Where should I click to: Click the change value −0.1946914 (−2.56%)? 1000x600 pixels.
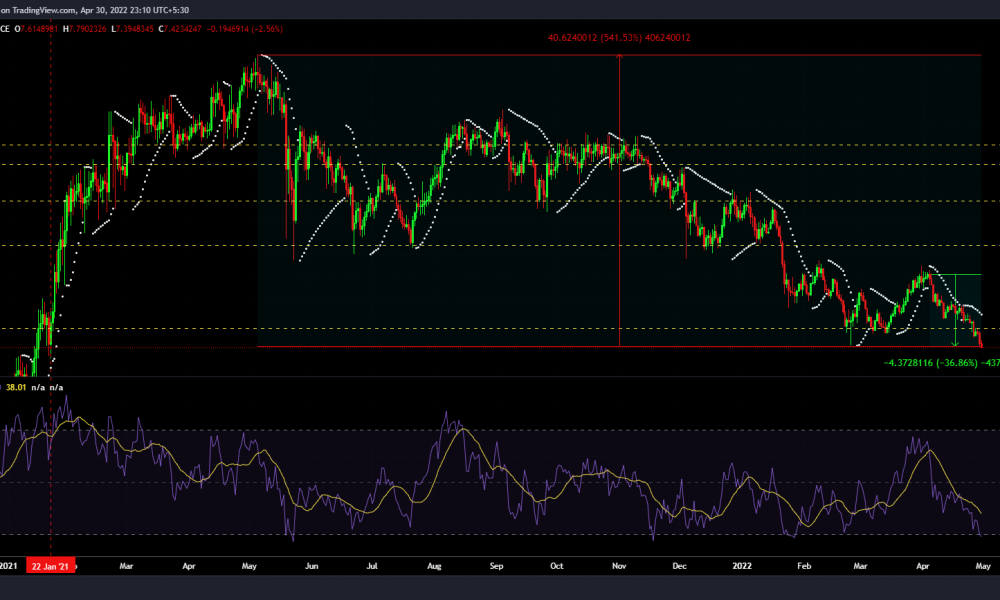click(x=245, y=29)
